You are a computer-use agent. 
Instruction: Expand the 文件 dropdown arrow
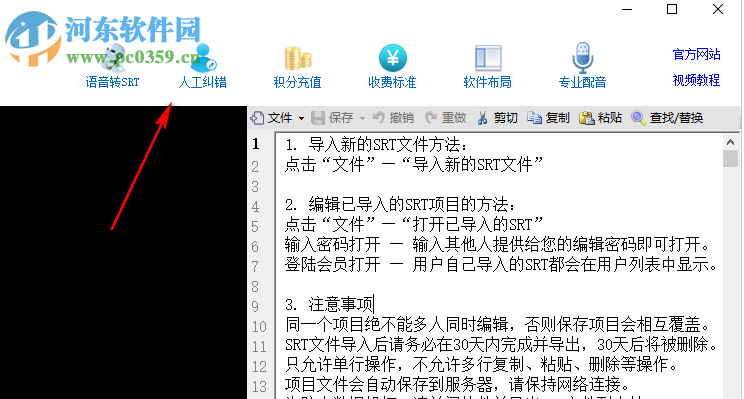(301, 118)
